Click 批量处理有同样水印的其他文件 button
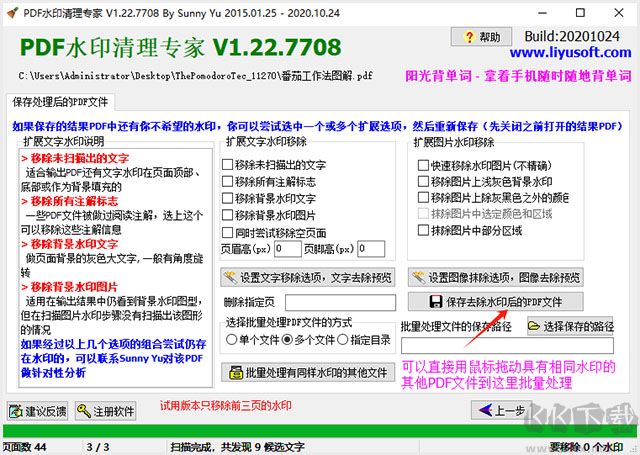 pos(308,372)
